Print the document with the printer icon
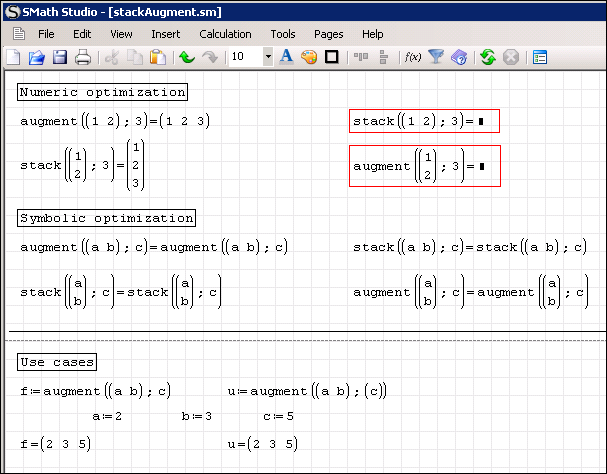 pyautogui.click(x=83, y=58)
